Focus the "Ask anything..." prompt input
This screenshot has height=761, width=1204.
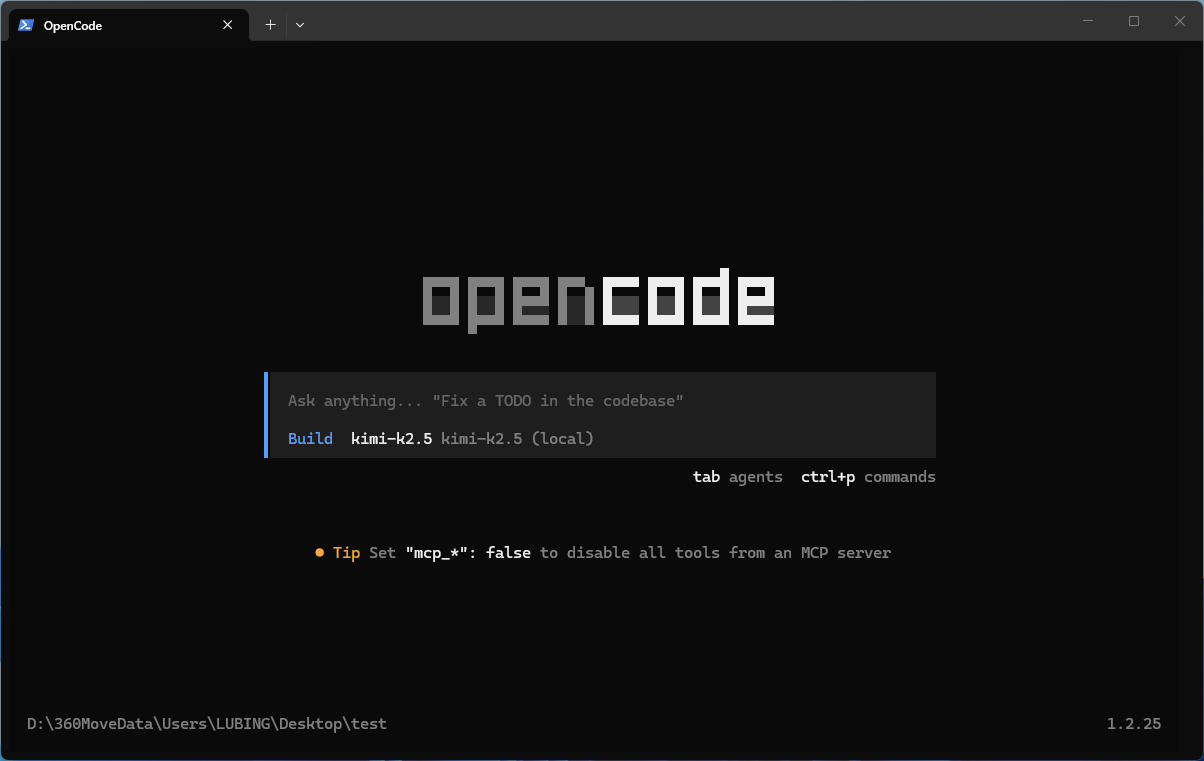click(602, 401)
